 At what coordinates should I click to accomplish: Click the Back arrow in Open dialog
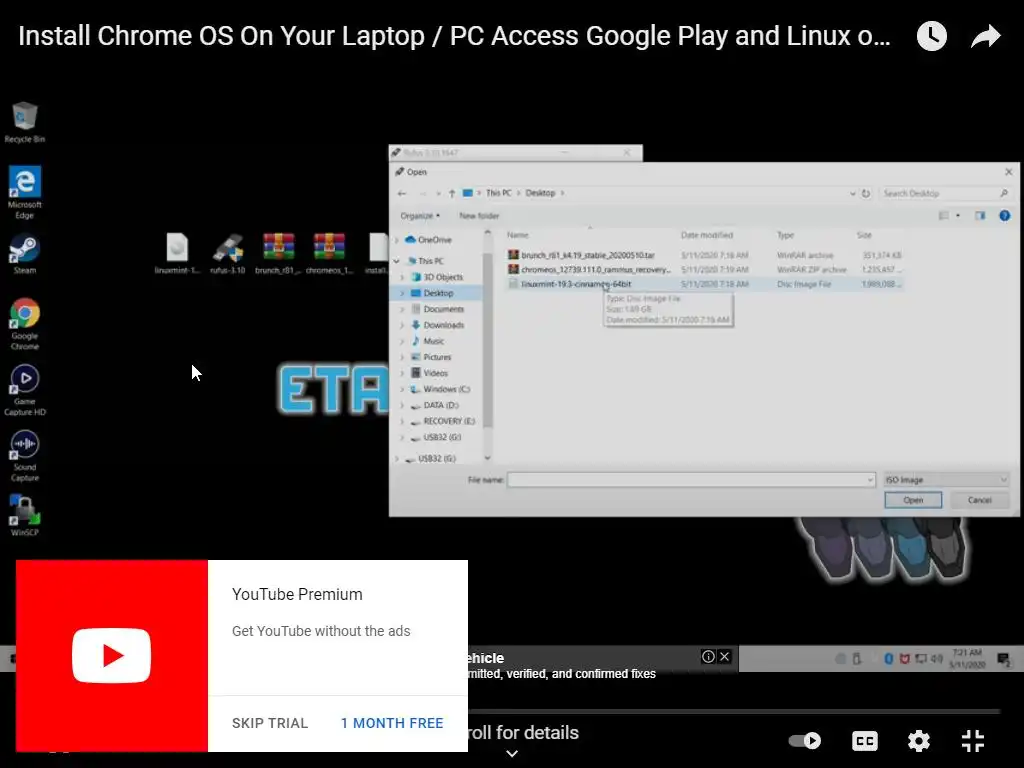click(402, 193)
